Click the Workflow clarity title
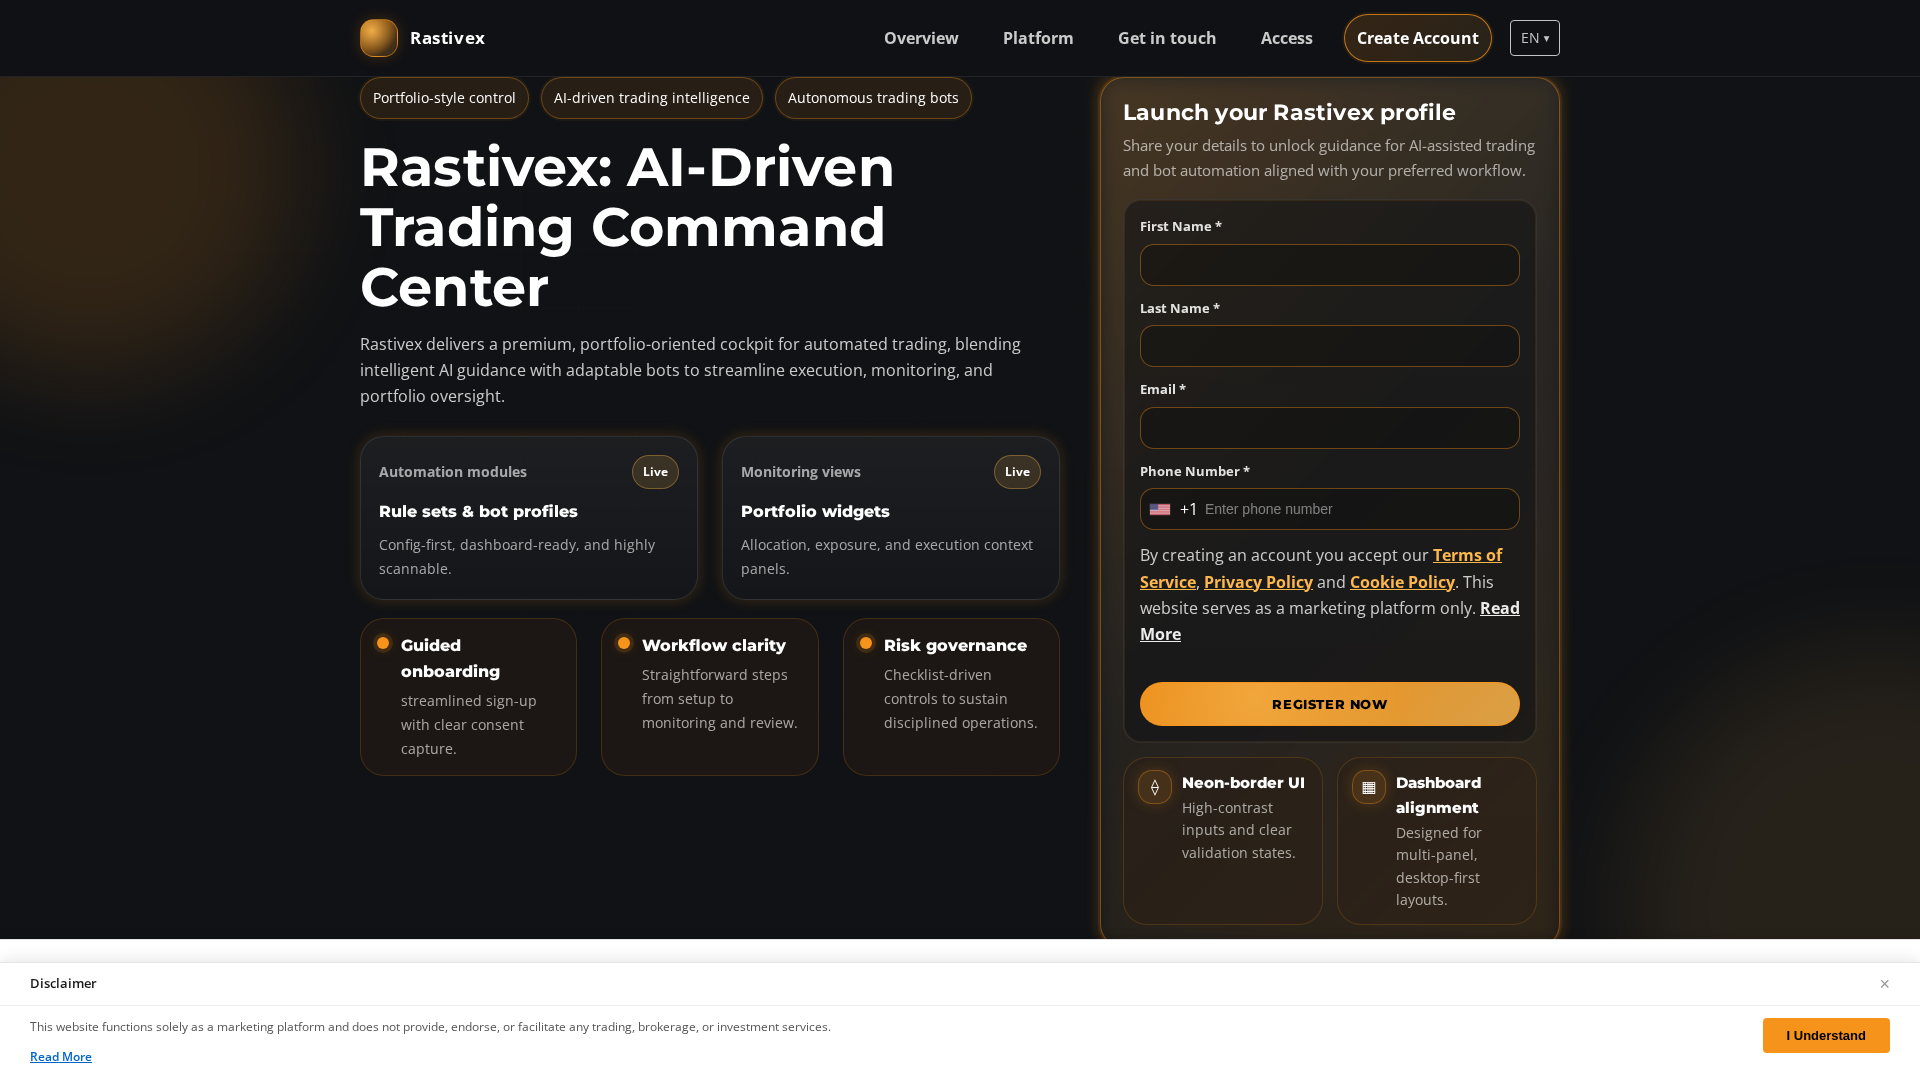The width and height of the screenshot is (1920, 1080). pos(714,645)
